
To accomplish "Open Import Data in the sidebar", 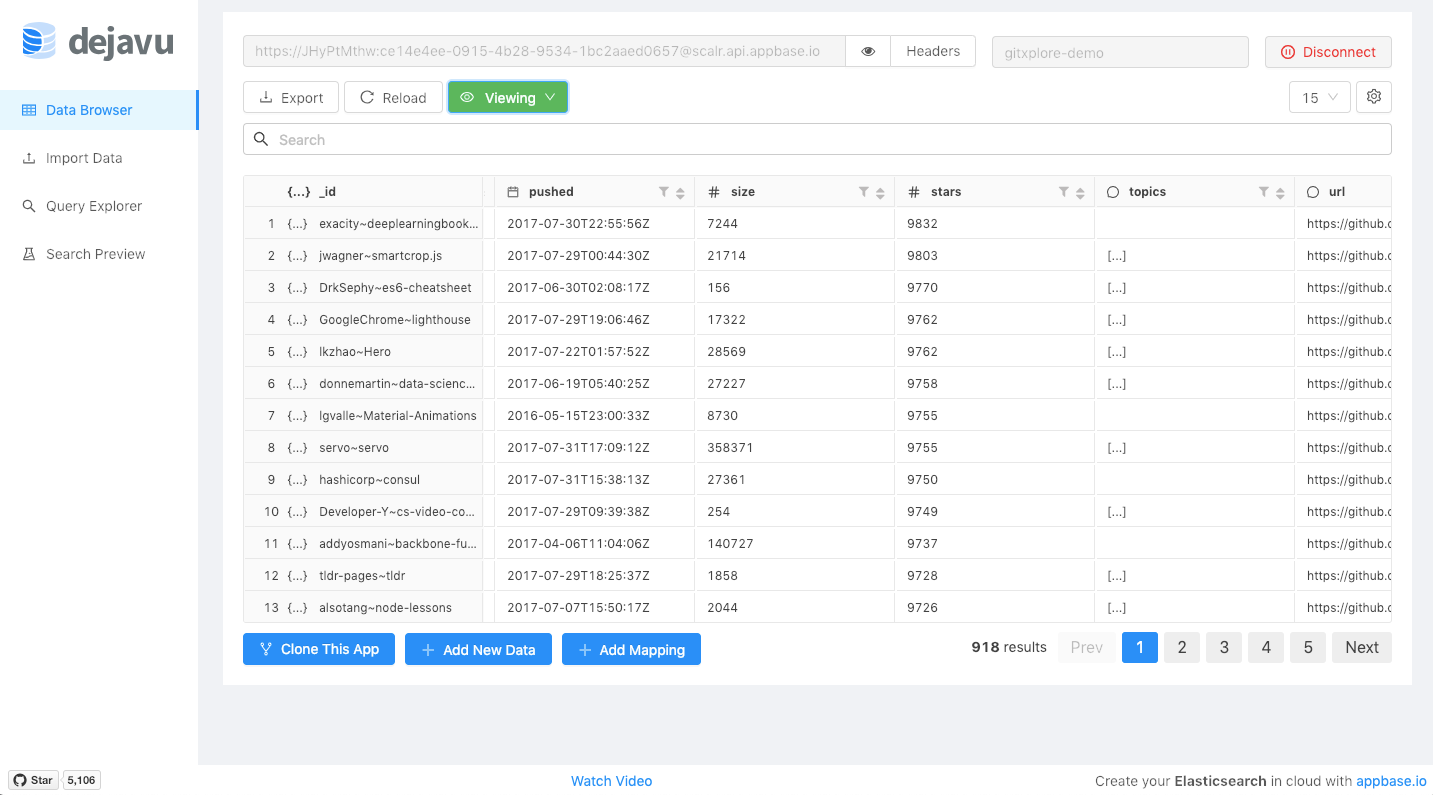I will click(x=99, y=158).
